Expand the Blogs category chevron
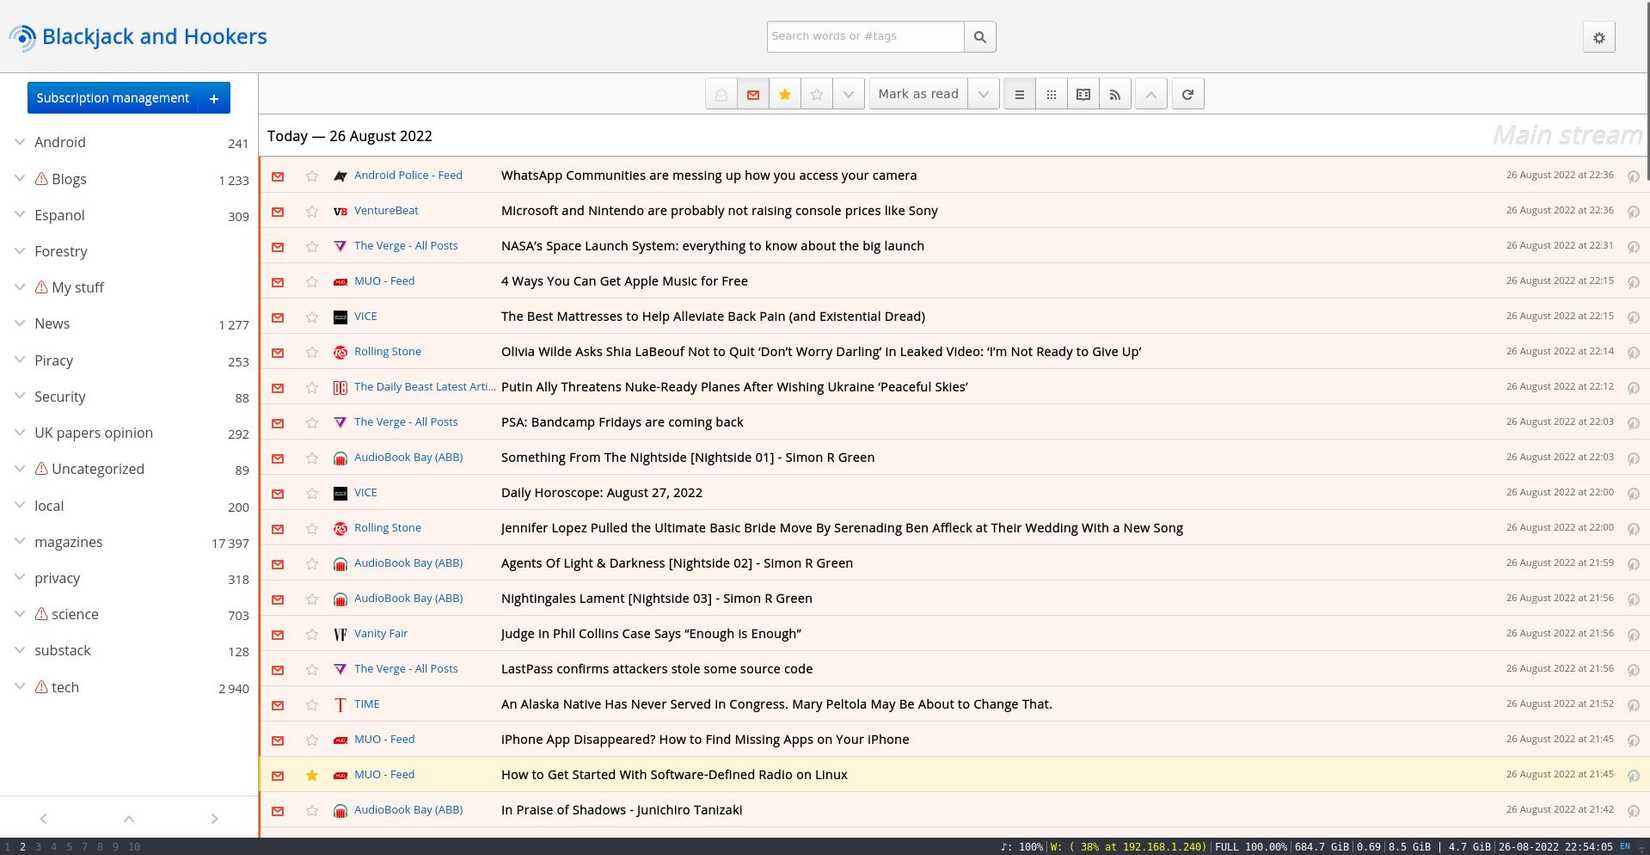 point(20,179)
